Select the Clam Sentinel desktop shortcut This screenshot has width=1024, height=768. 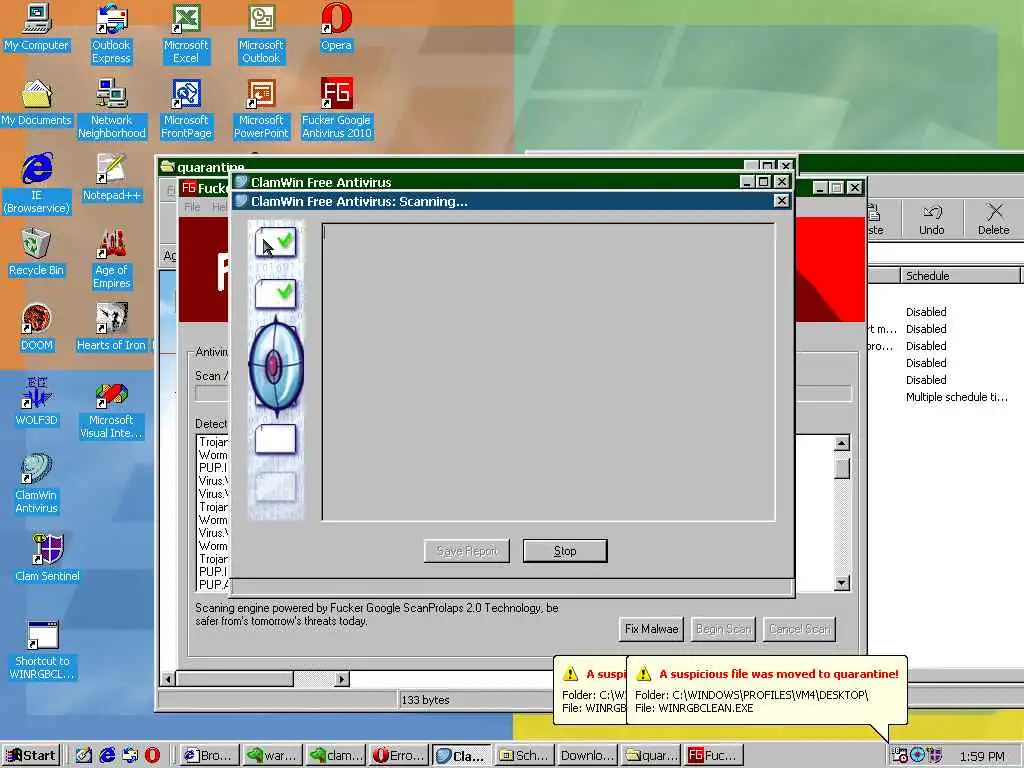coord(47,558)
